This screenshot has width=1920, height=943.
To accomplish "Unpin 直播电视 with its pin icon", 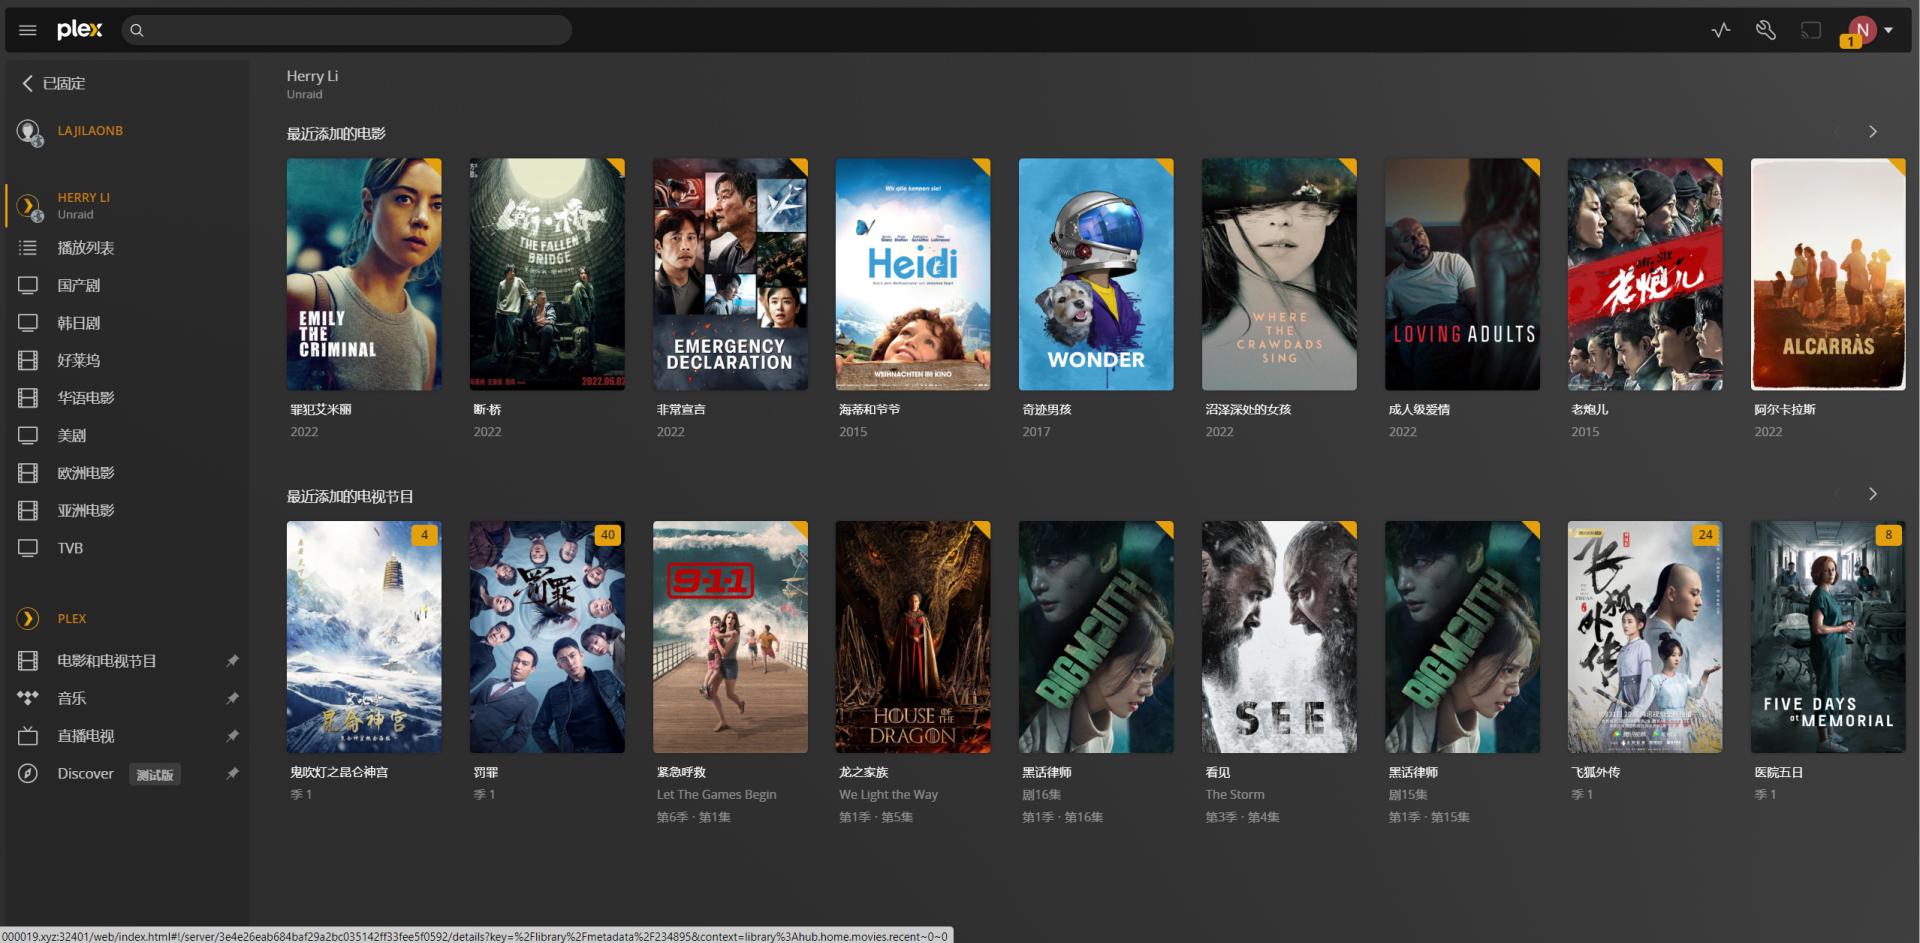I will [232, 736].
